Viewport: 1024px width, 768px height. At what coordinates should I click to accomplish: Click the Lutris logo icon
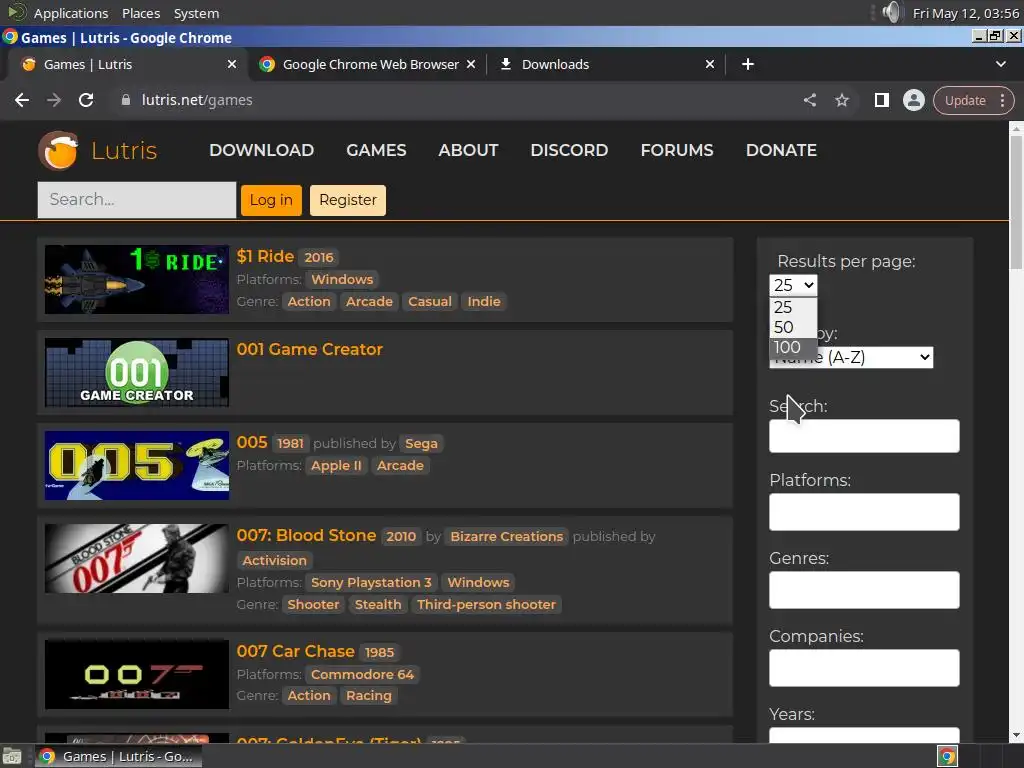(x=58, y=150)
